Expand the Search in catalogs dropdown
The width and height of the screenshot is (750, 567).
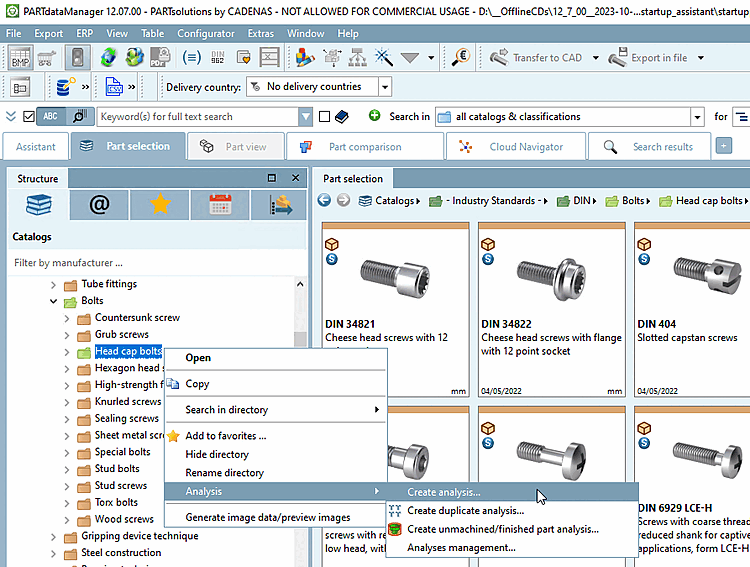(700, 117)
